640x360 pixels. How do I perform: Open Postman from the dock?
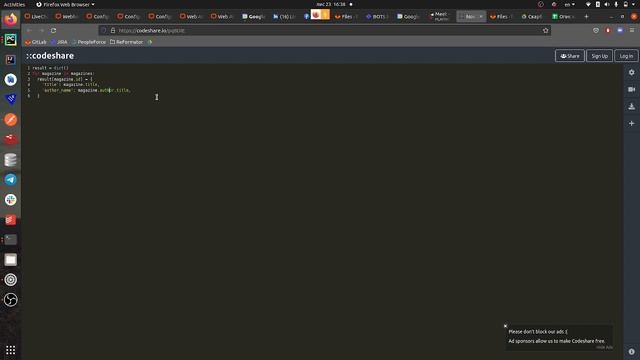point(11,120)
